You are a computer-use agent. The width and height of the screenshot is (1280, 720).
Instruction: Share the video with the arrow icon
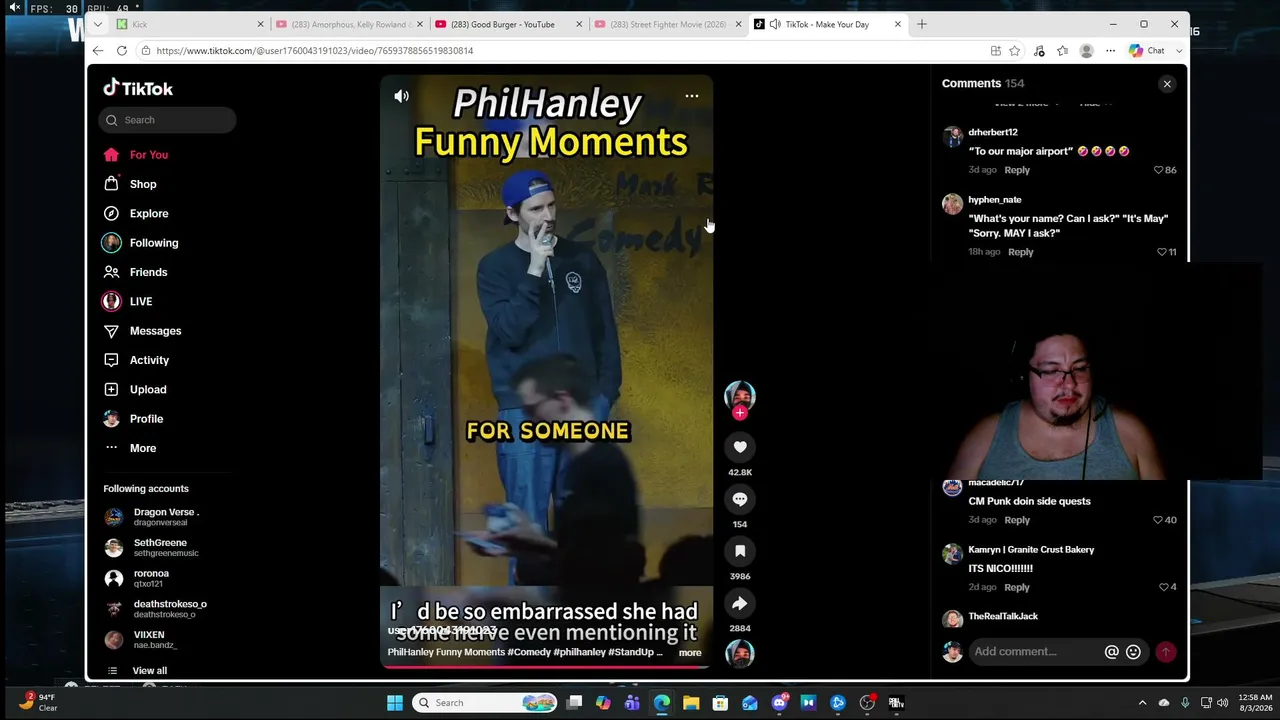[x=740, y=603]
